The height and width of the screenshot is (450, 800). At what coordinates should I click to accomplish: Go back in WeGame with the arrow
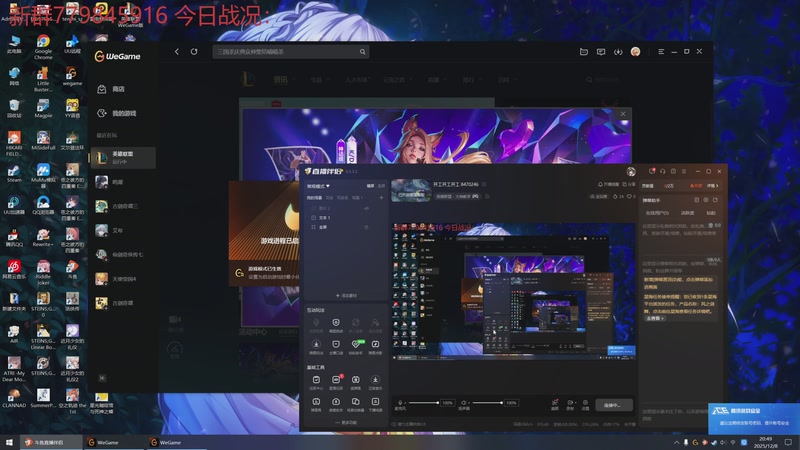click(177, 52)
